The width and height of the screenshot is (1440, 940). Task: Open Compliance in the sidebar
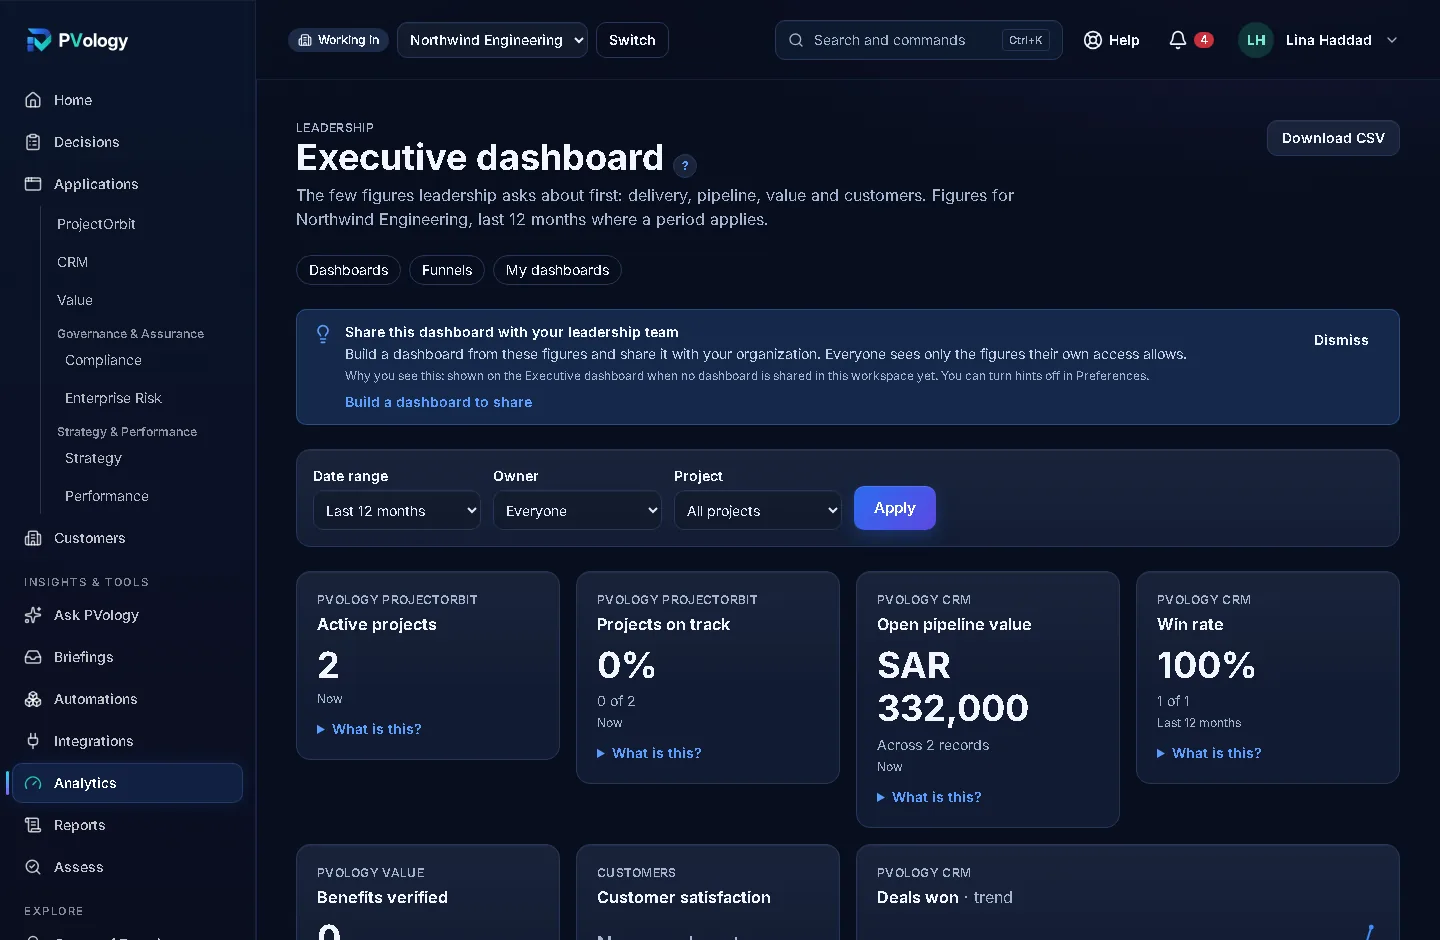[x=103, y=360]
